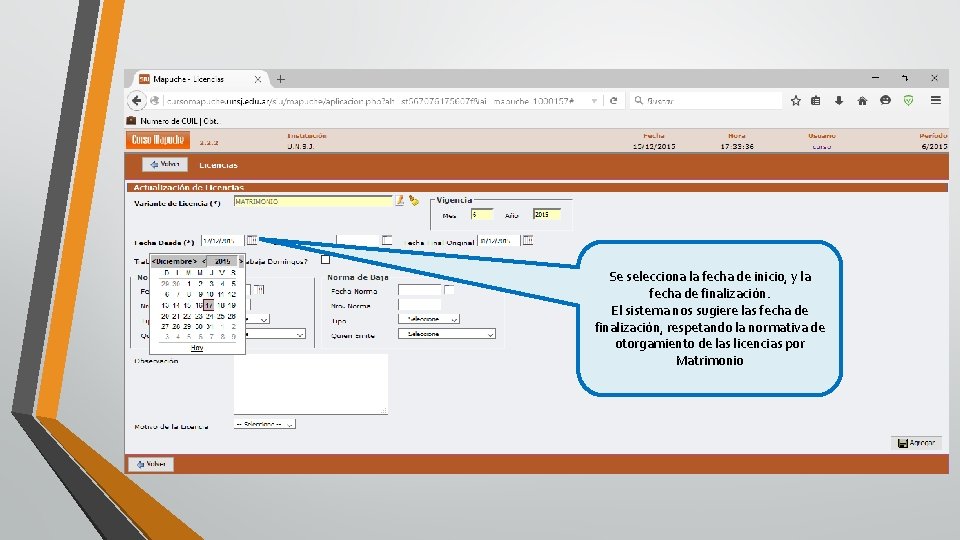Open the downloads arrow icon
This screenshot has width=960, height=540.
(839, 100)
